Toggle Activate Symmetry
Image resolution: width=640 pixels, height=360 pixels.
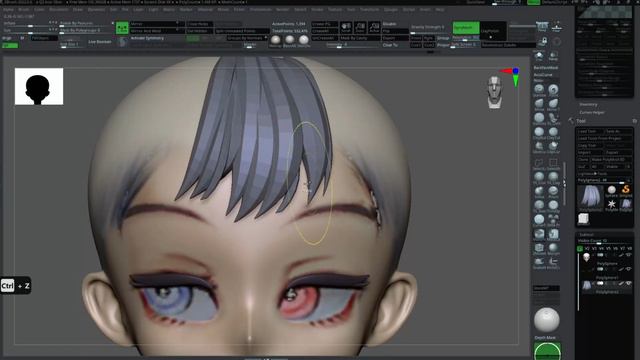click(147, 38)
